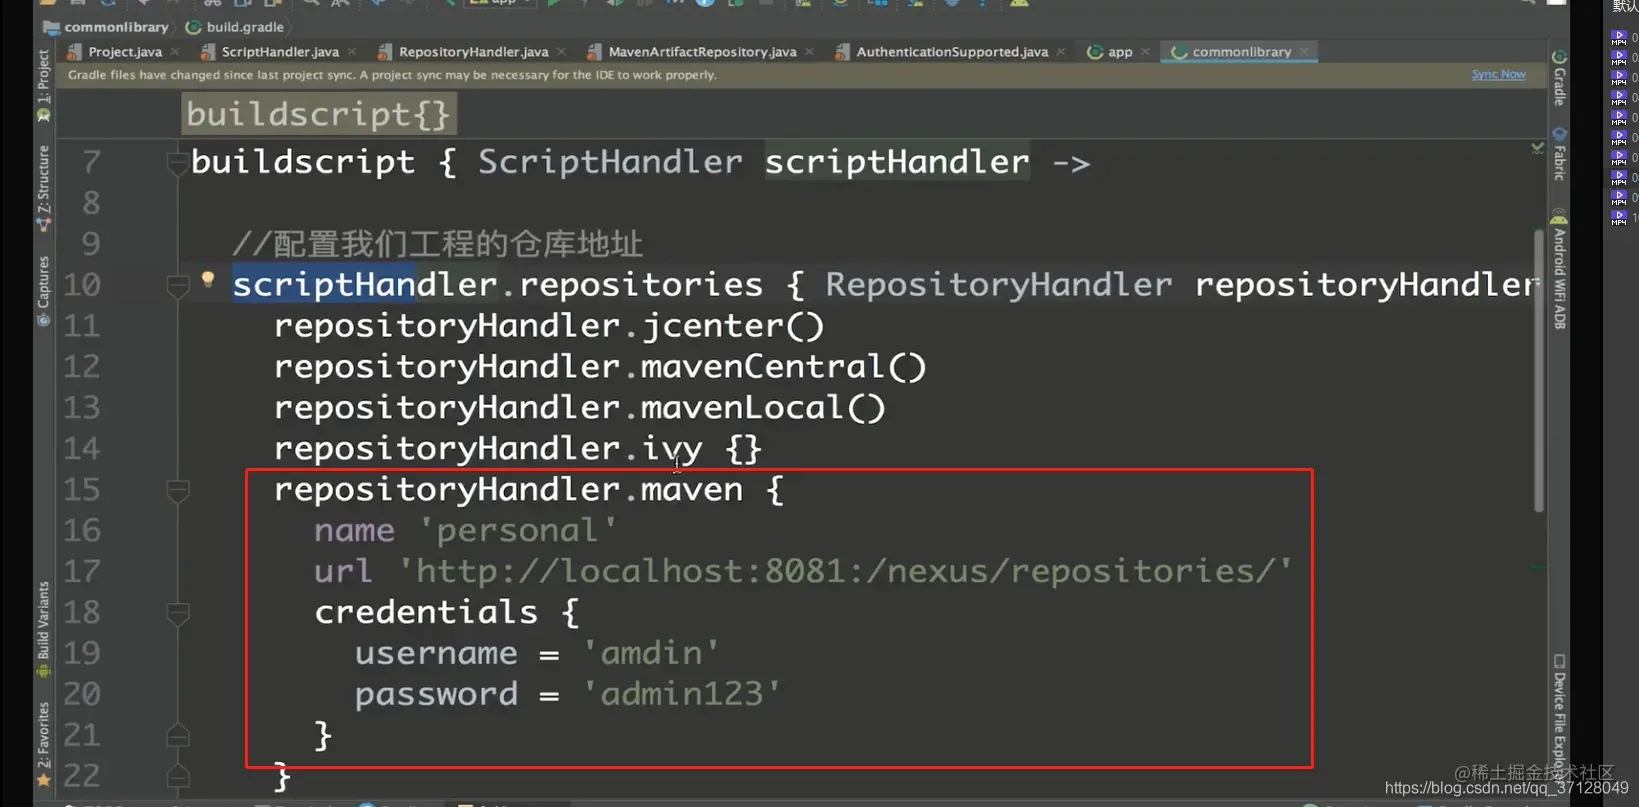Close the MavenArtifactRepository.java tab

pos(809,52)
